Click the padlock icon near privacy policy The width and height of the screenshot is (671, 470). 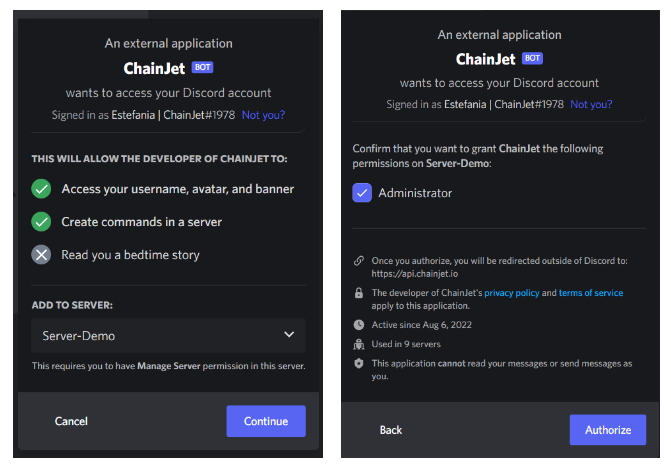click(359, 293)
